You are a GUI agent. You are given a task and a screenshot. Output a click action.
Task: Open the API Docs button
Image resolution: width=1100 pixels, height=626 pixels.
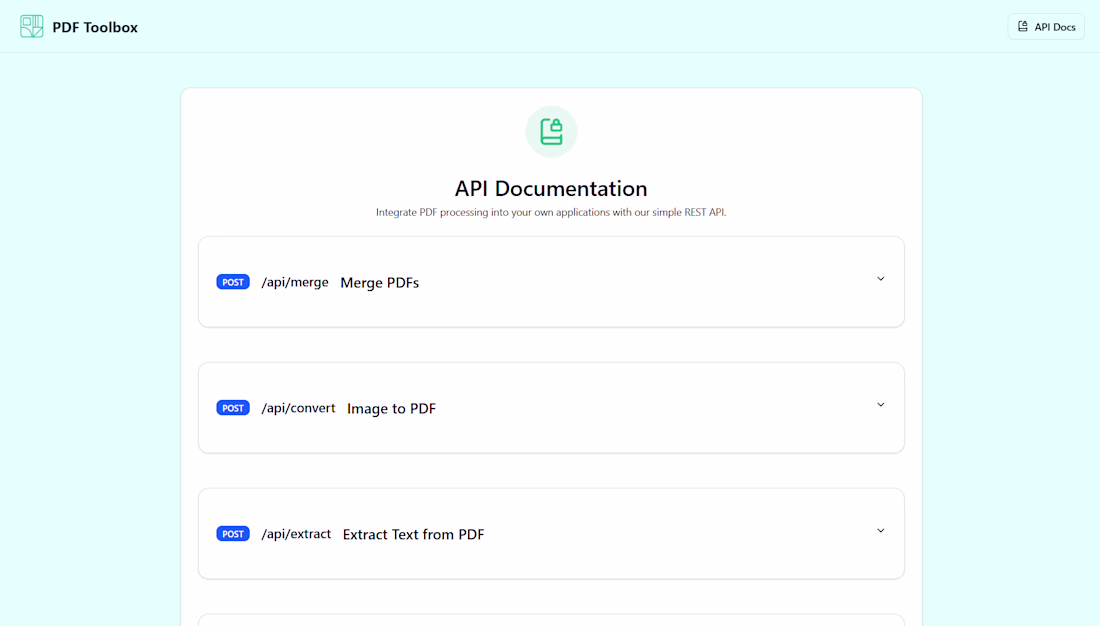click(x=1046, y=27)
